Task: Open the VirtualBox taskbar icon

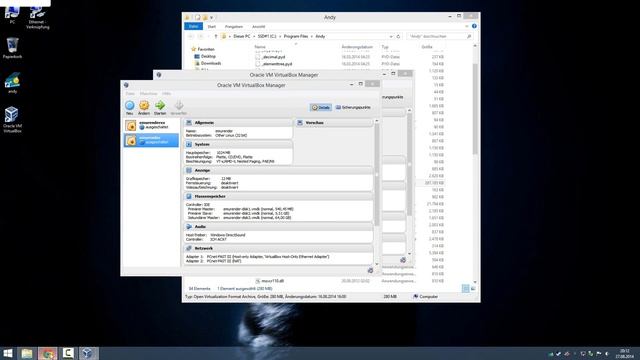Action: pyautogui.click(x=87, y=353)
